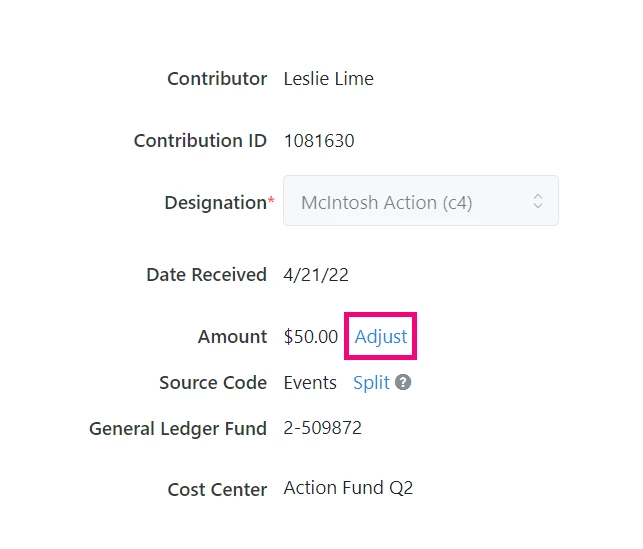Click the Adjust link next to Amount
Image resolution: width=643 pixels, height=549 pixels.
tap(381, 337)
